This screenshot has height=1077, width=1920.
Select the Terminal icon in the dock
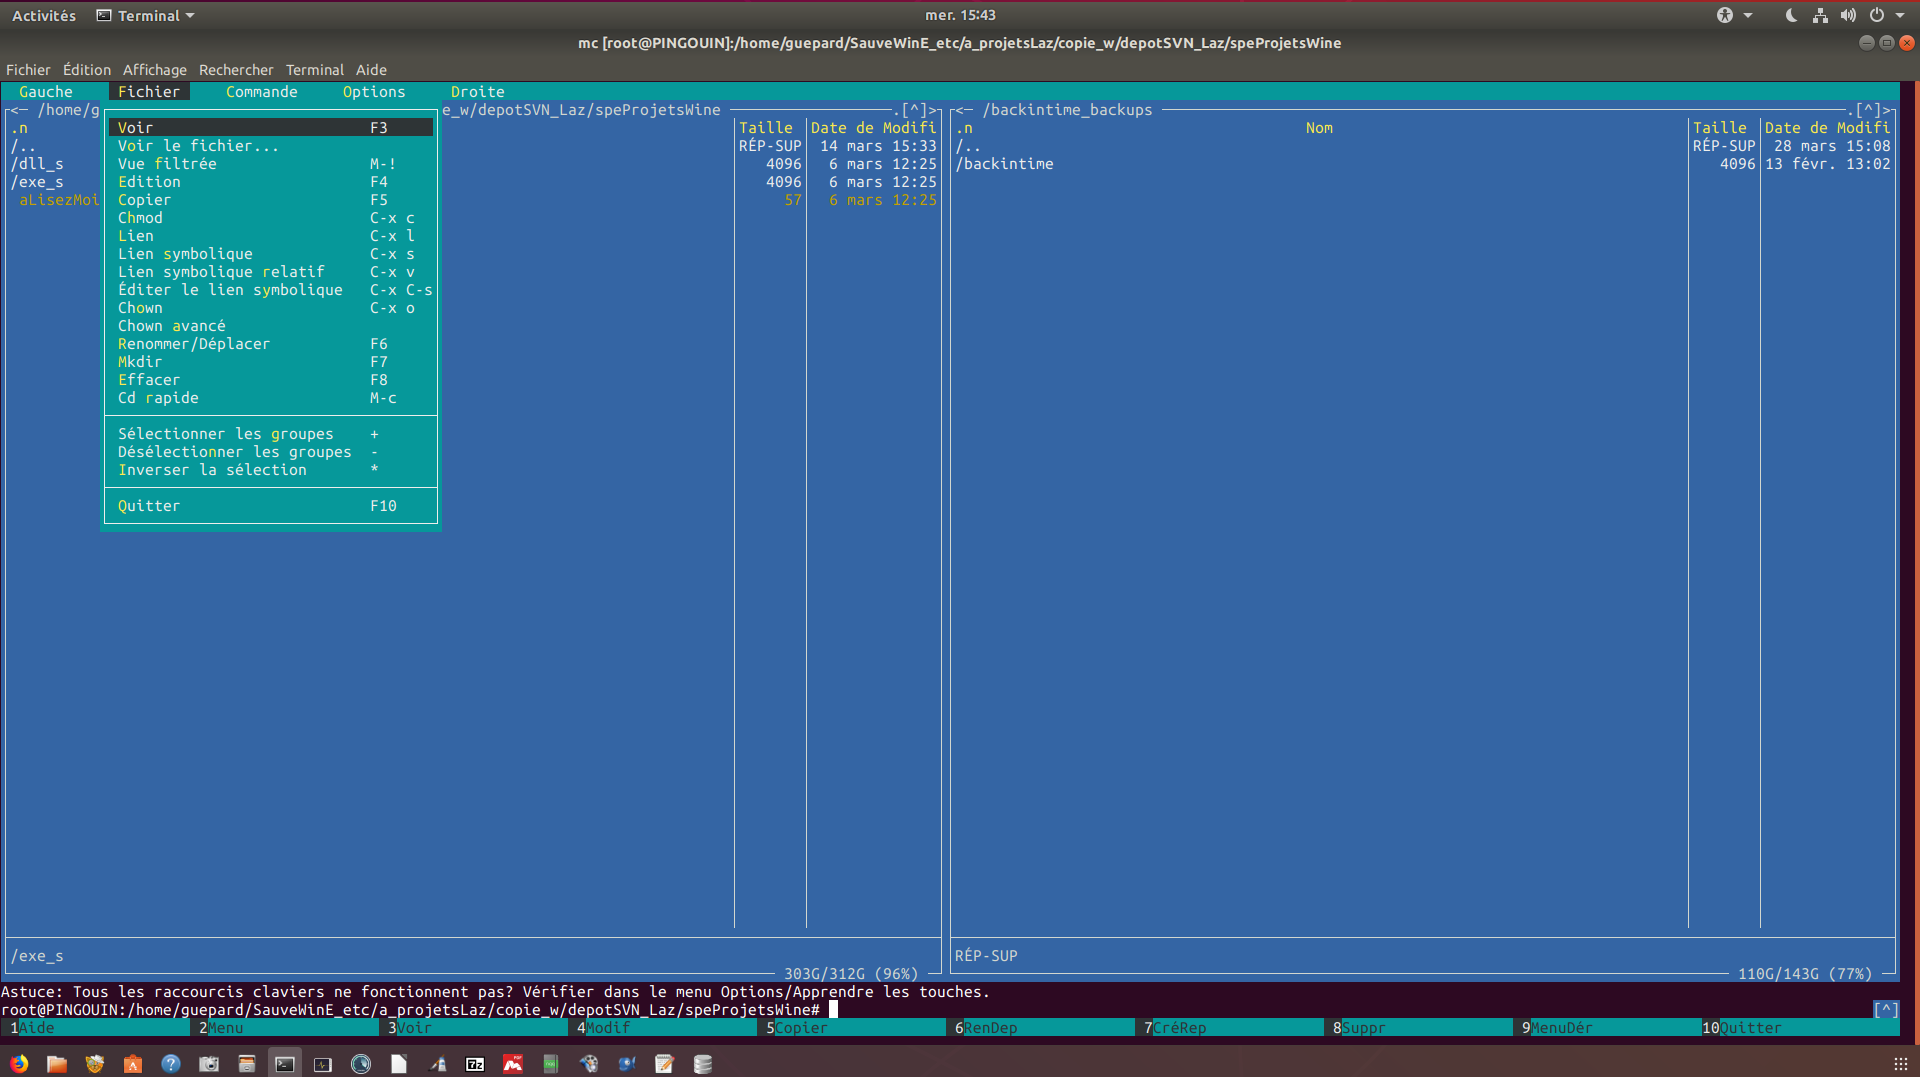(285, 1064)
